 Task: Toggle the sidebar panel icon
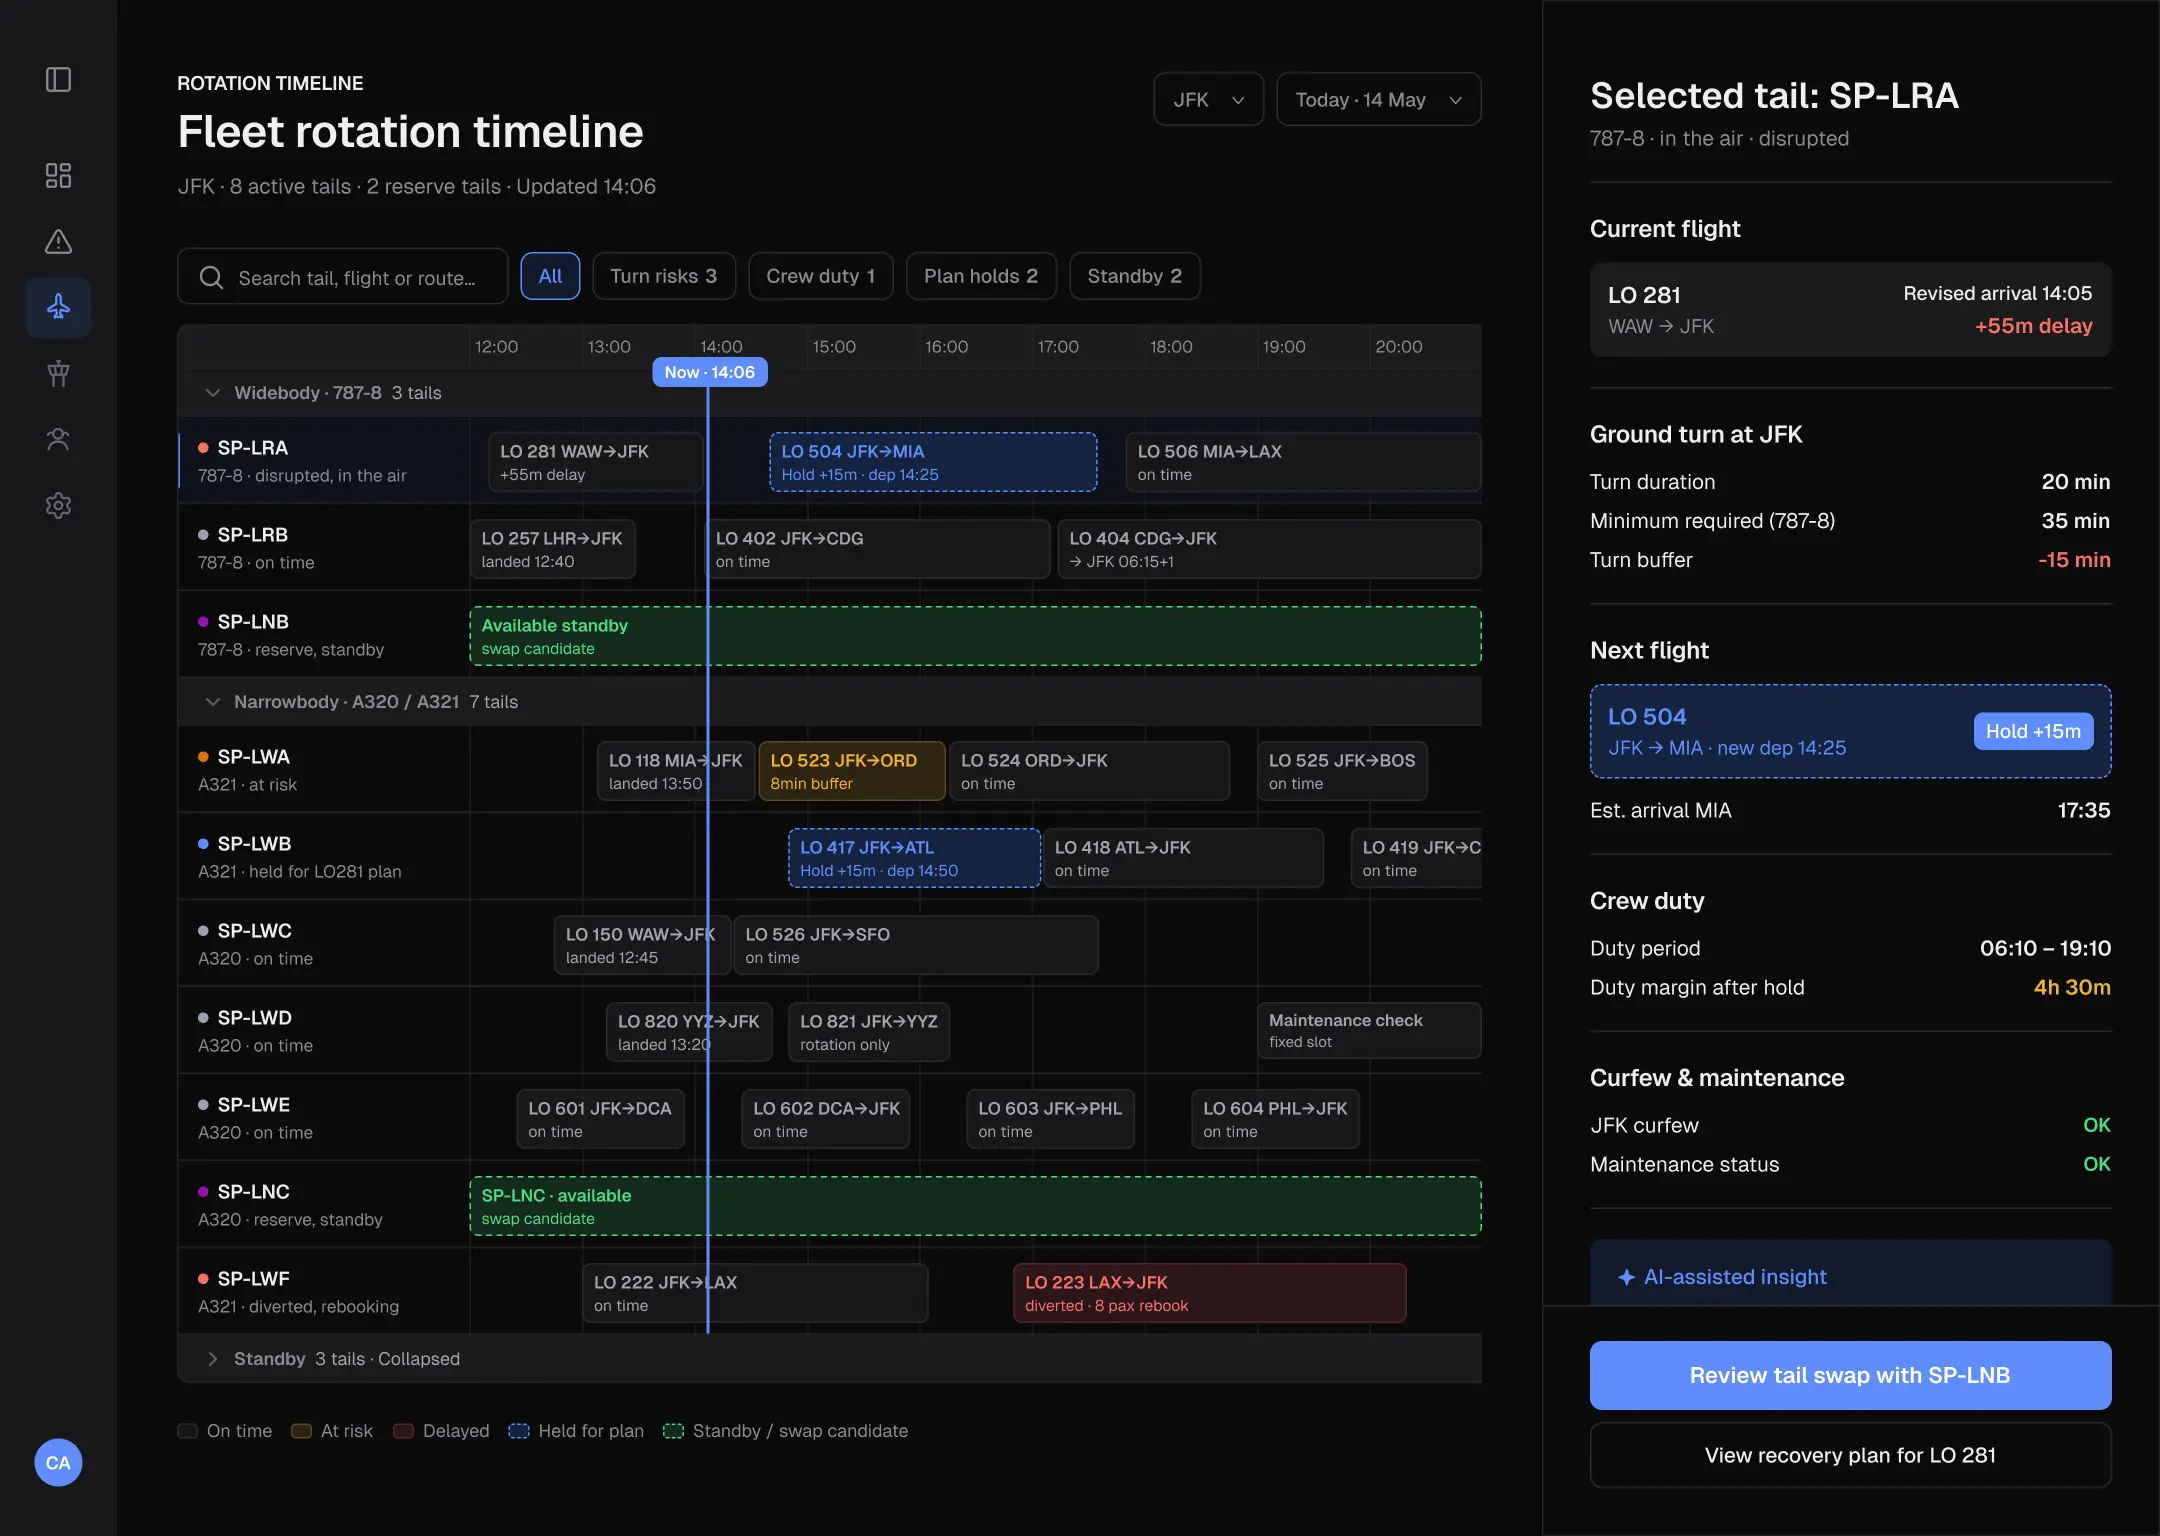pos(58,80)
